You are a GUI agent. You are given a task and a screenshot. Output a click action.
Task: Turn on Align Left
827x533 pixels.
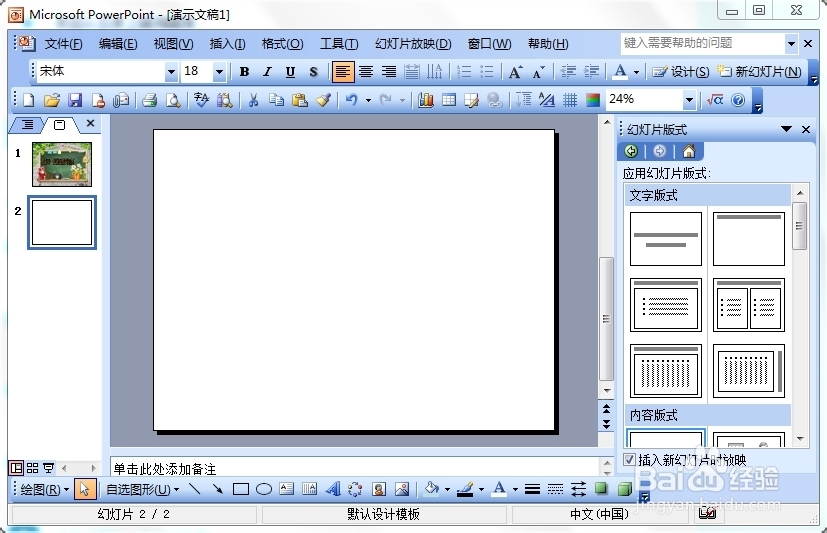pyautogui.click(x=343, y=72)
